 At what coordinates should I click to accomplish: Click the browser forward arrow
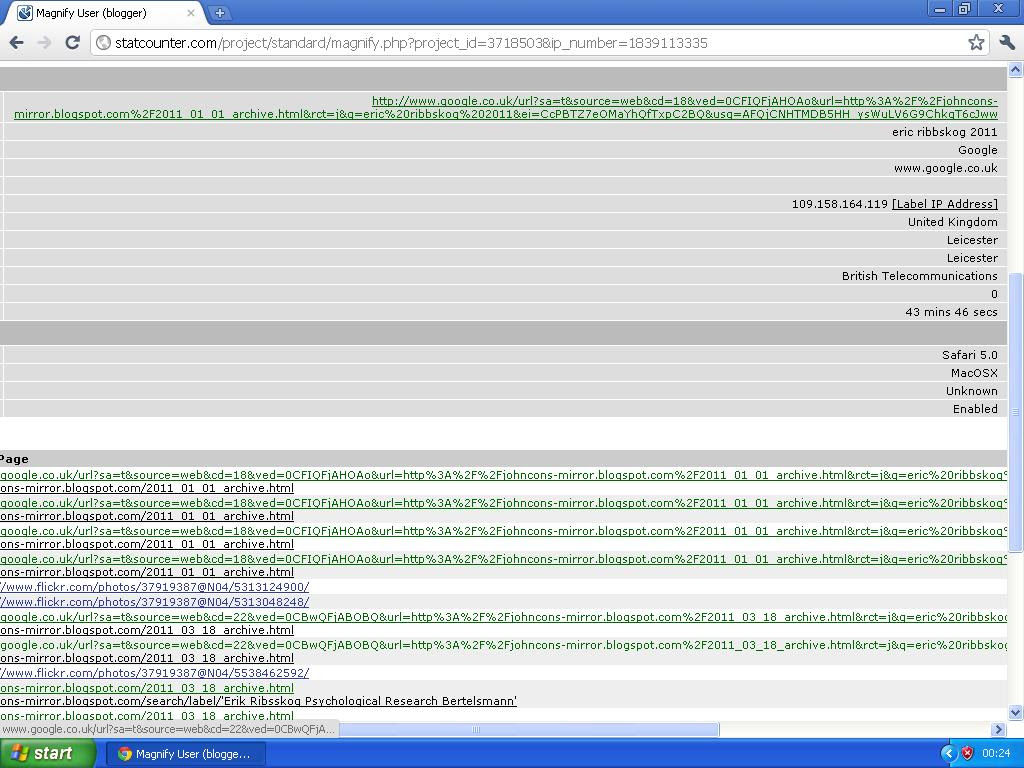44,43
